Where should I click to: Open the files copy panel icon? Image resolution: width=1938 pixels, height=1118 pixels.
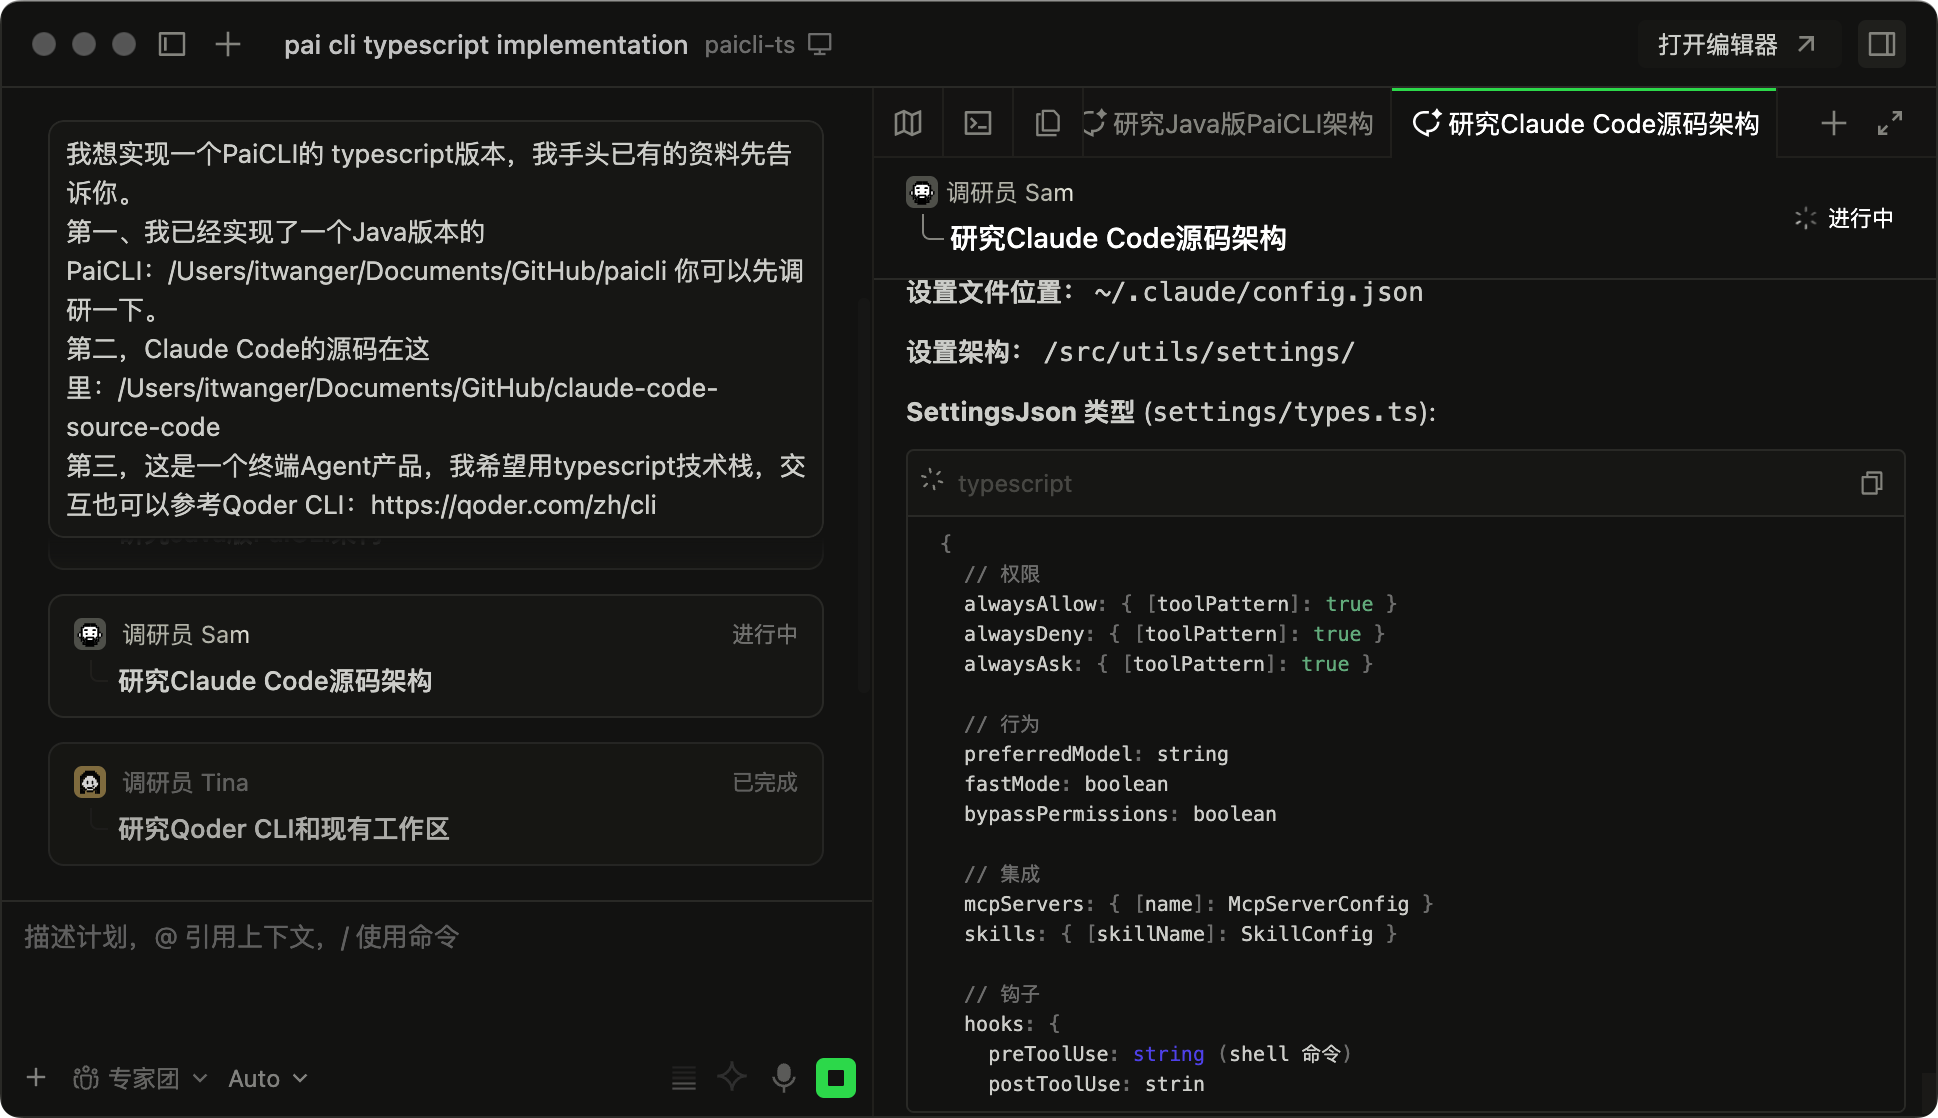point(1048,123)
